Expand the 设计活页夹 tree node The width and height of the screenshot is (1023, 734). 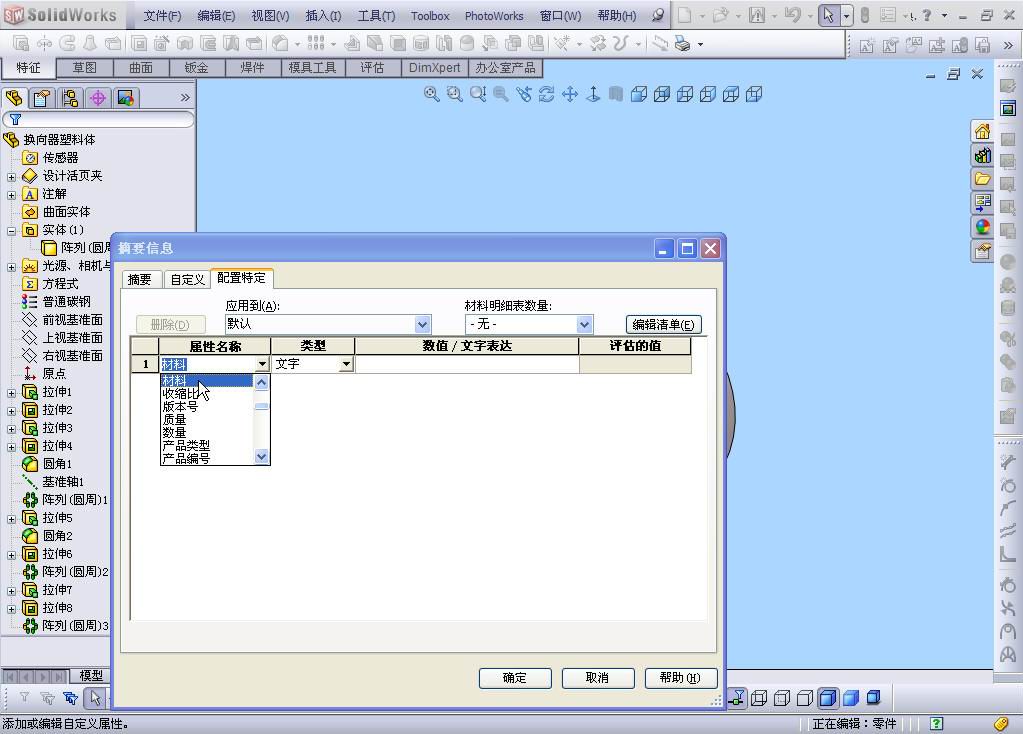[11, 177]
